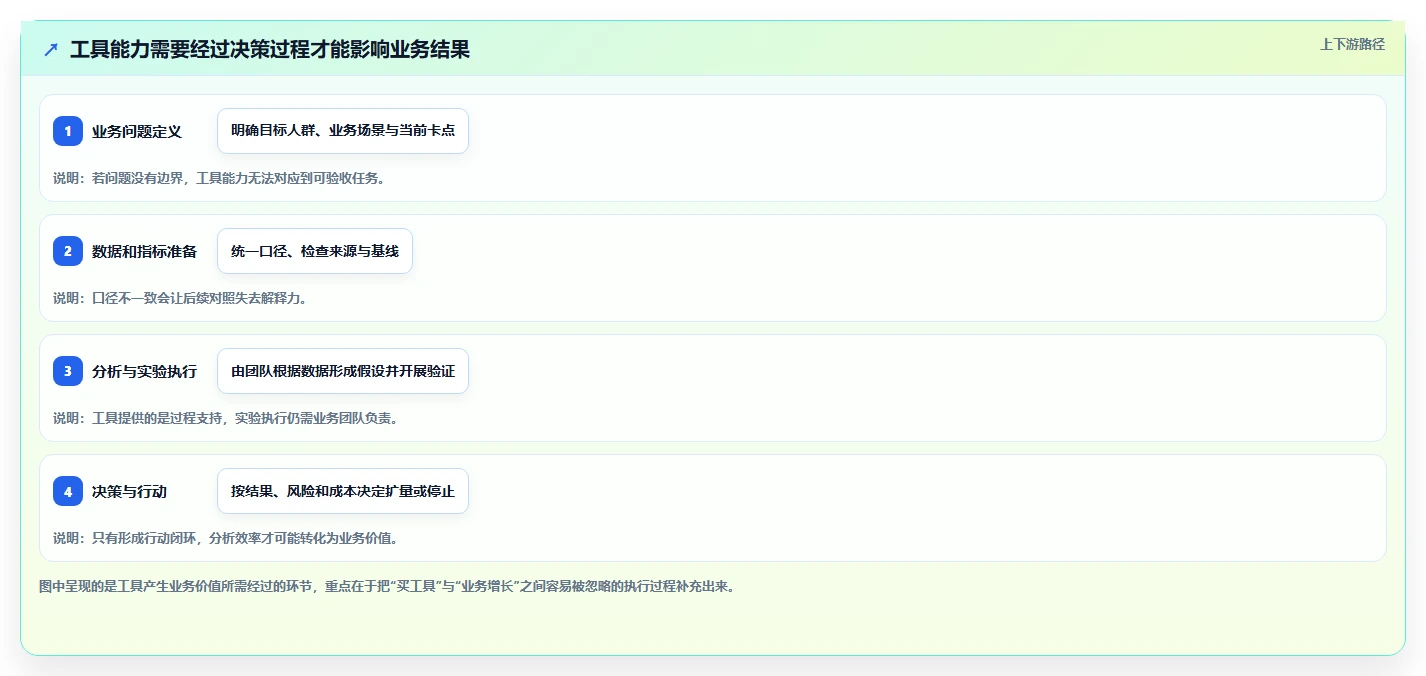The image size is (1426, 676).
Task: Click step number 2 badge
Action: (x=68, y=251)
